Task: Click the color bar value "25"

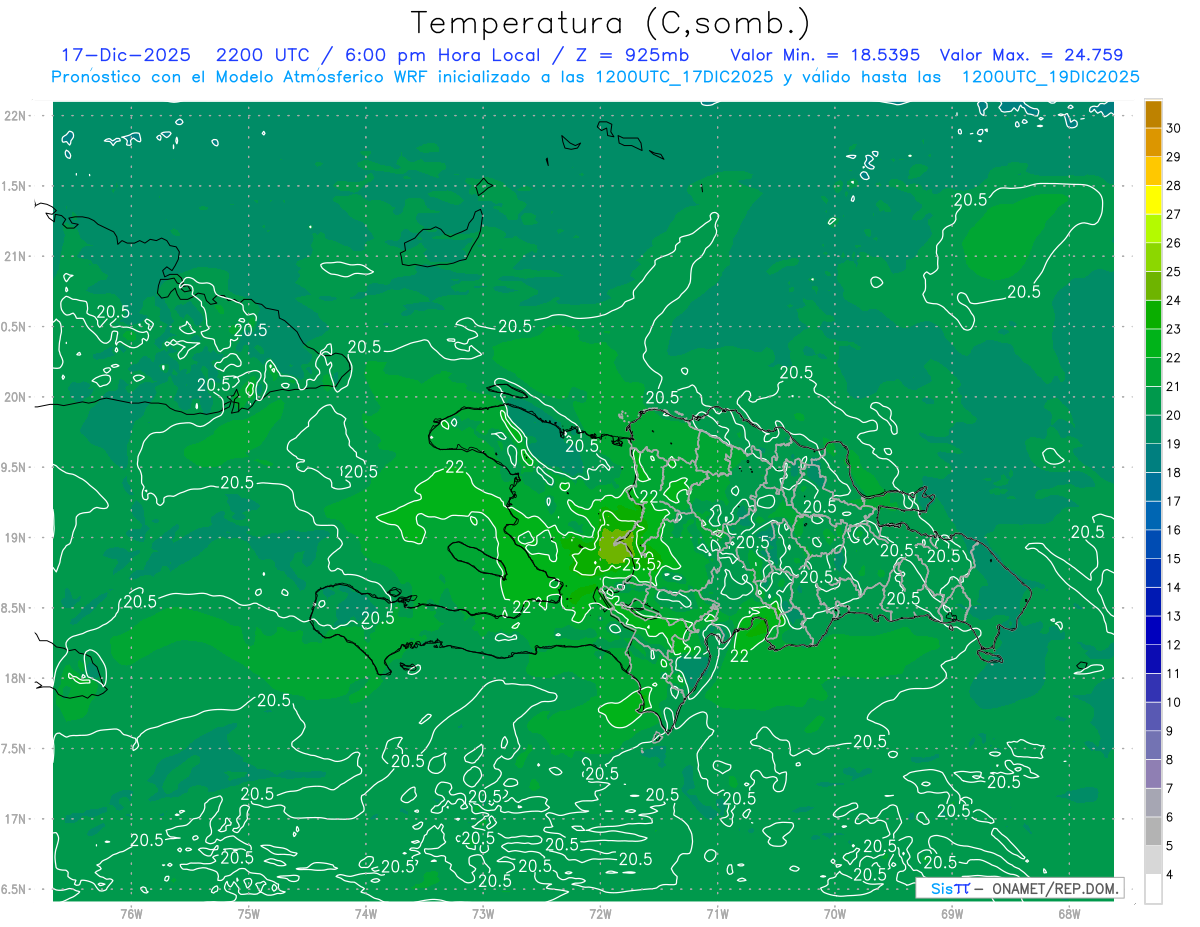Action: pos(1174,272)
